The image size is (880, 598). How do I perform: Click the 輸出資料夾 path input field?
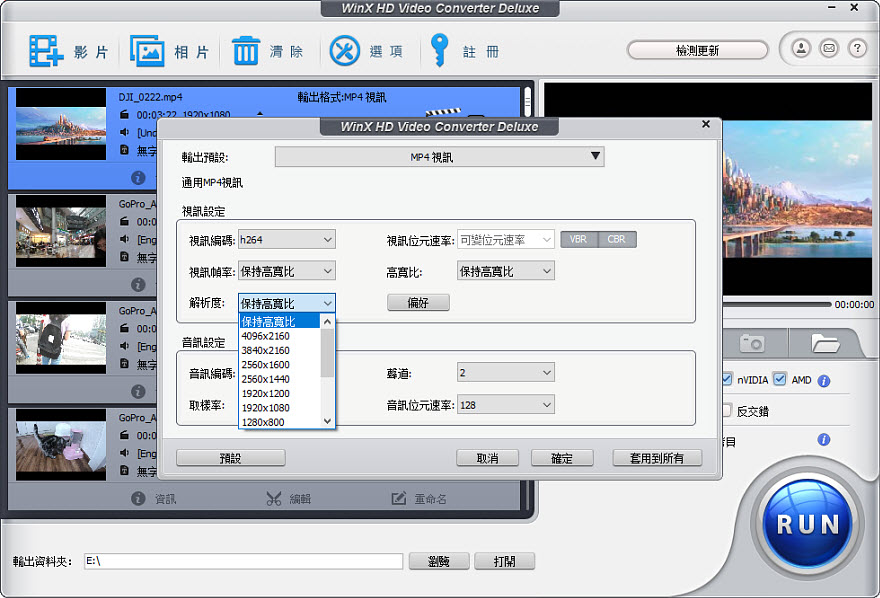tap(243, 561)
